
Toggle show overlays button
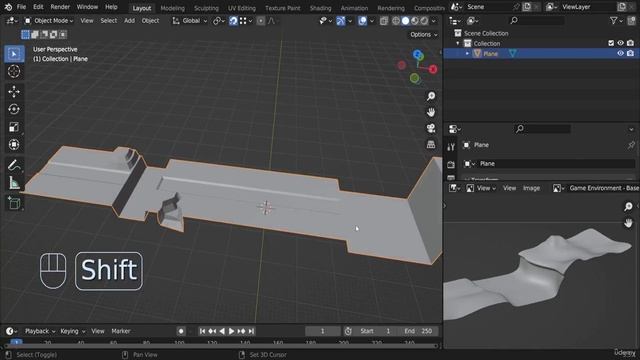point(362,21)
